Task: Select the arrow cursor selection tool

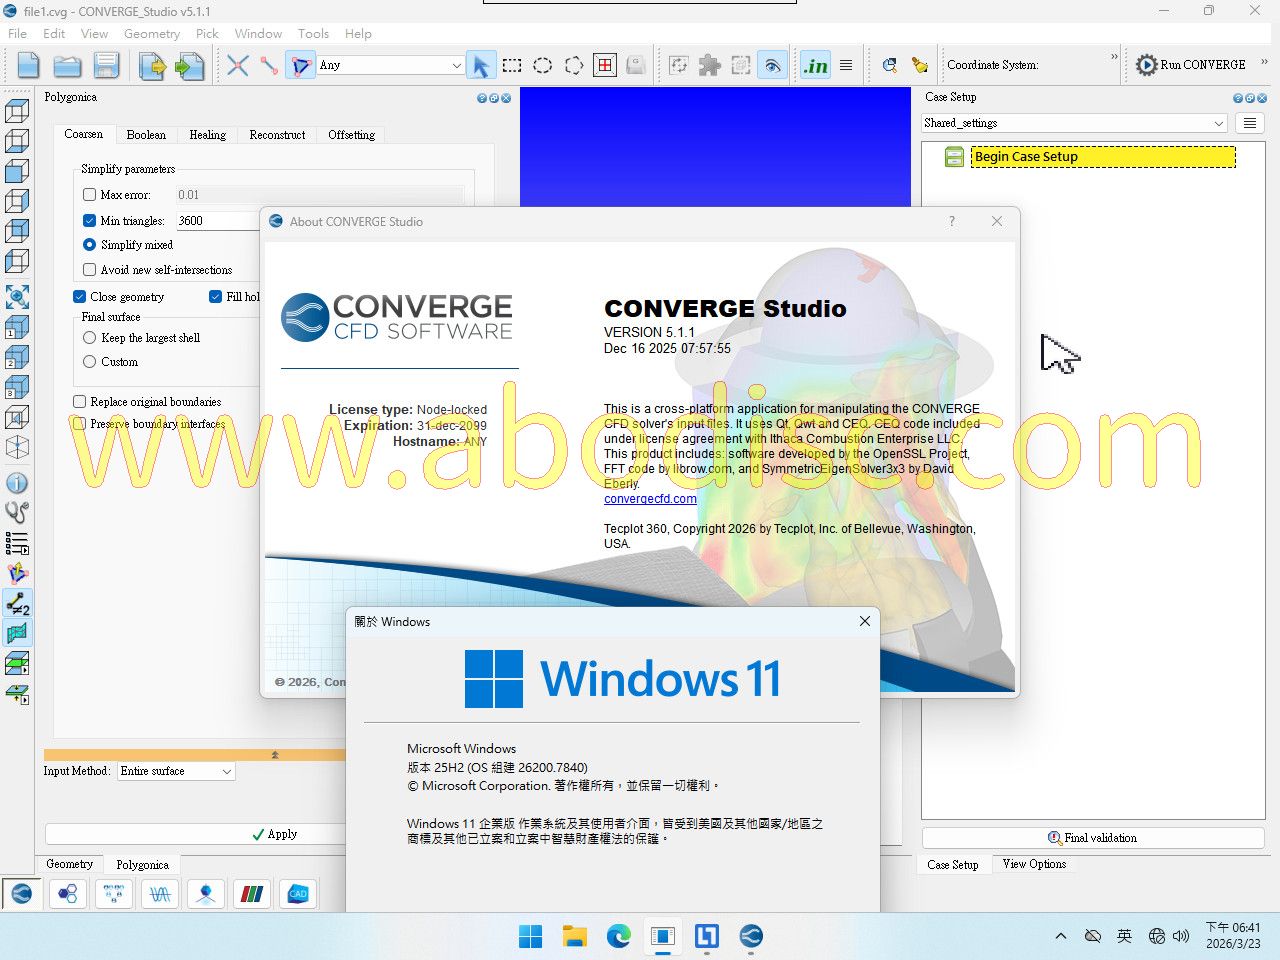Action: tap(481, 66)
